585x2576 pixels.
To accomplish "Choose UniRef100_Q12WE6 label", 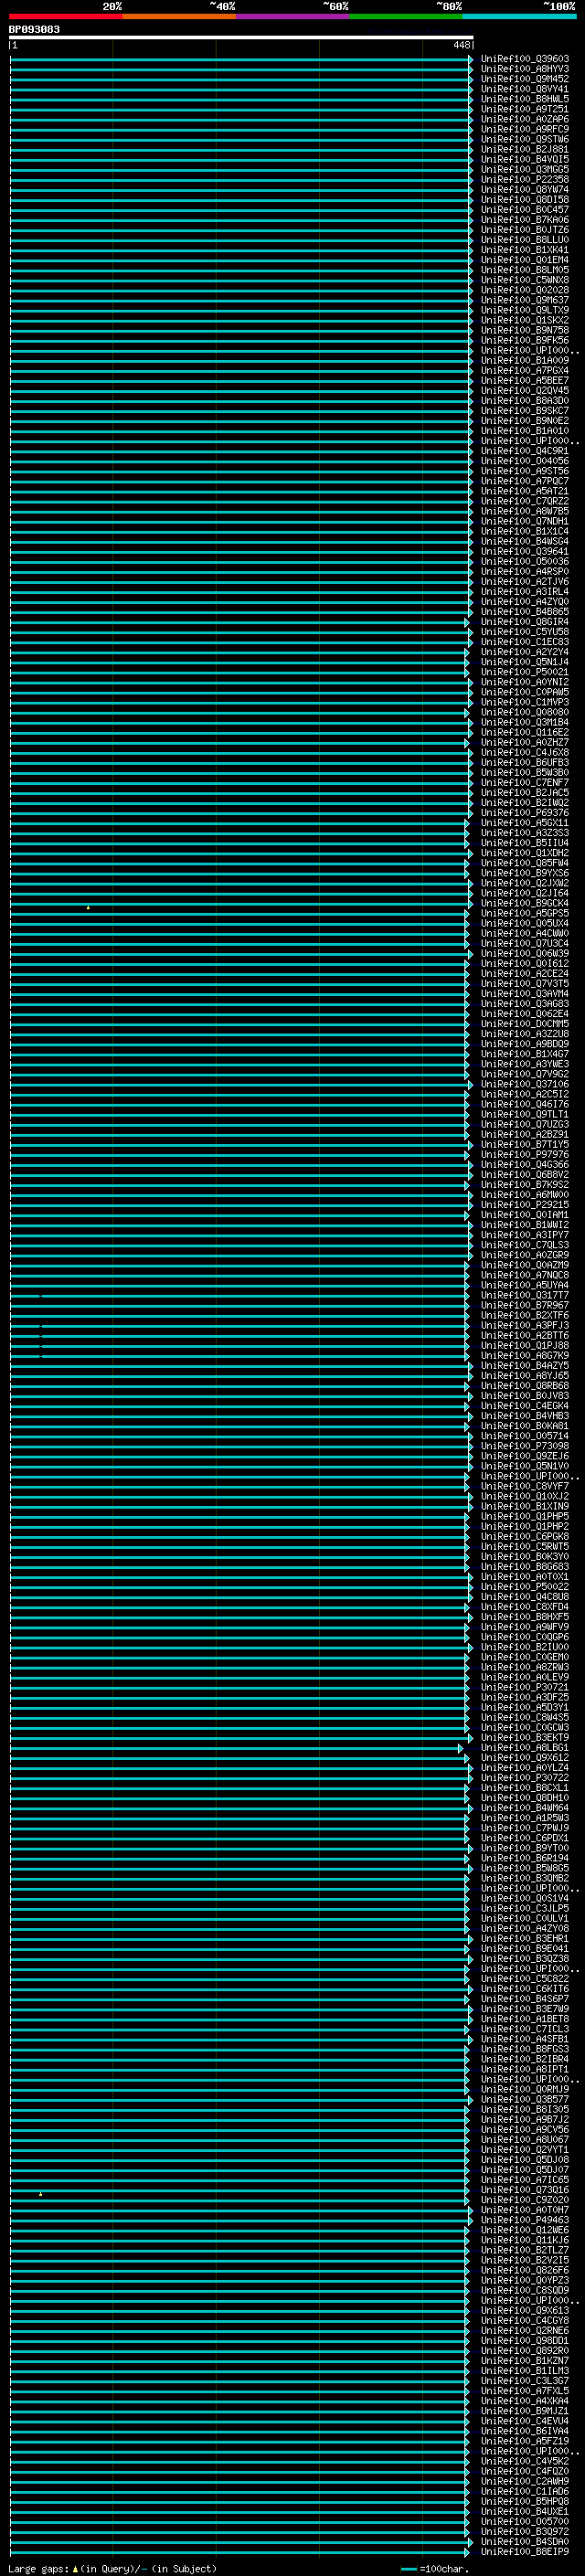I will pos(525,2230).
